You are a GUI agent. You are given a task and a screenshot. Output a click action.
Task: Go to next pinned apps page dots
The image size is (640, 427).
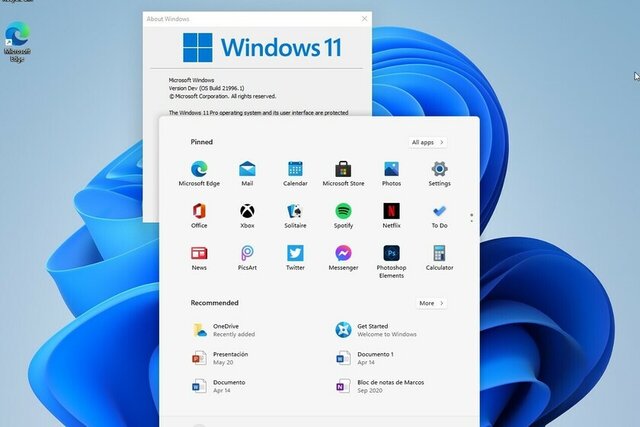[472, 218]
